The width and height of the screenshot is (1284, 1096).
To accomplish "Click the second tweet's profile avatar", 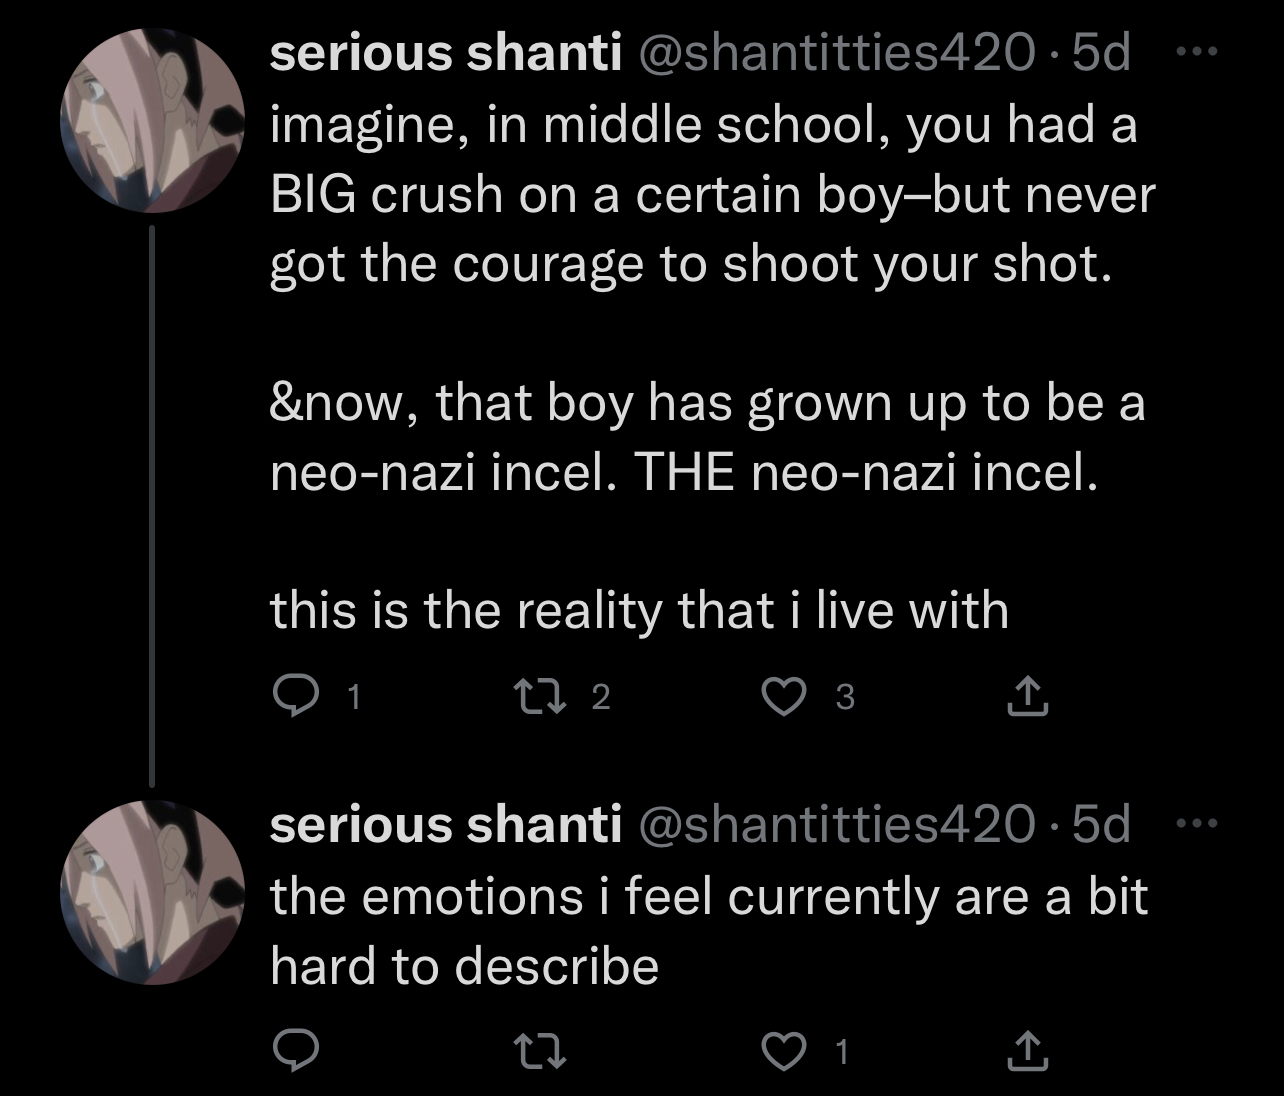I will pos(153,892).
